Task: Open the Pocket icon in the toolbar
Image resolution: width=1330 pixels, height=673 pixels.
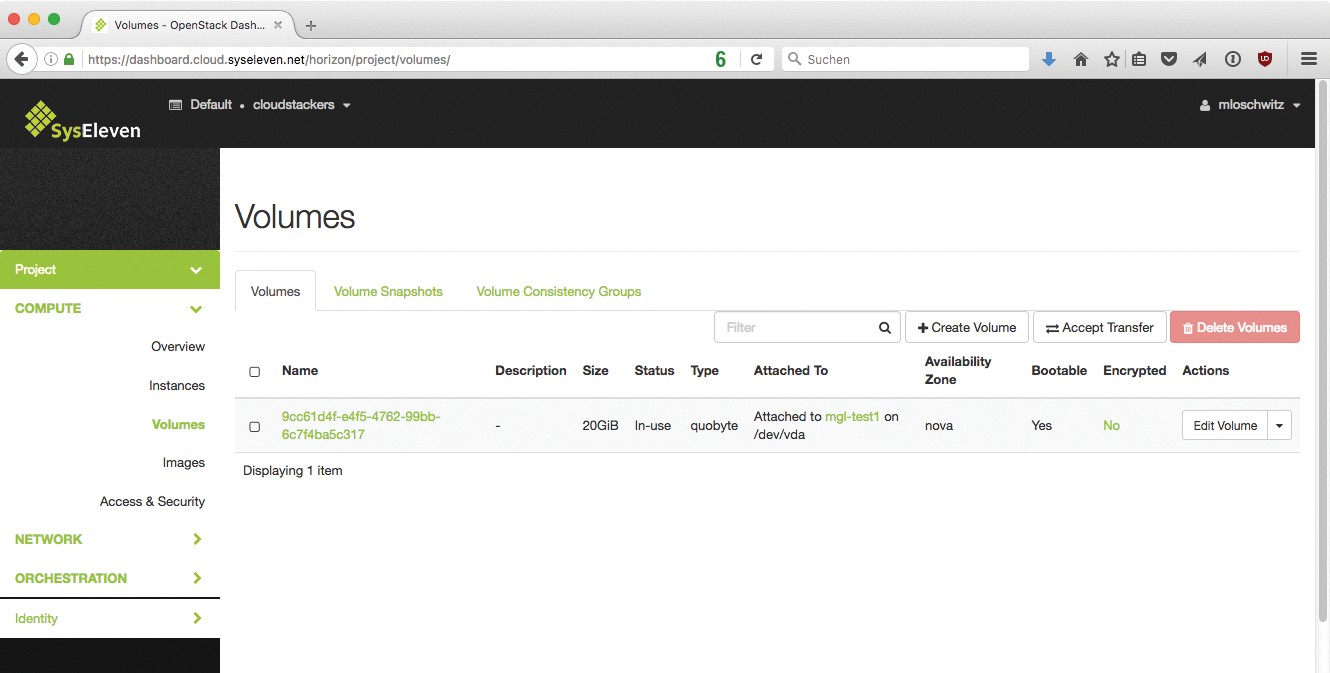Action: pyautogui.click(x=1168, y=60)
